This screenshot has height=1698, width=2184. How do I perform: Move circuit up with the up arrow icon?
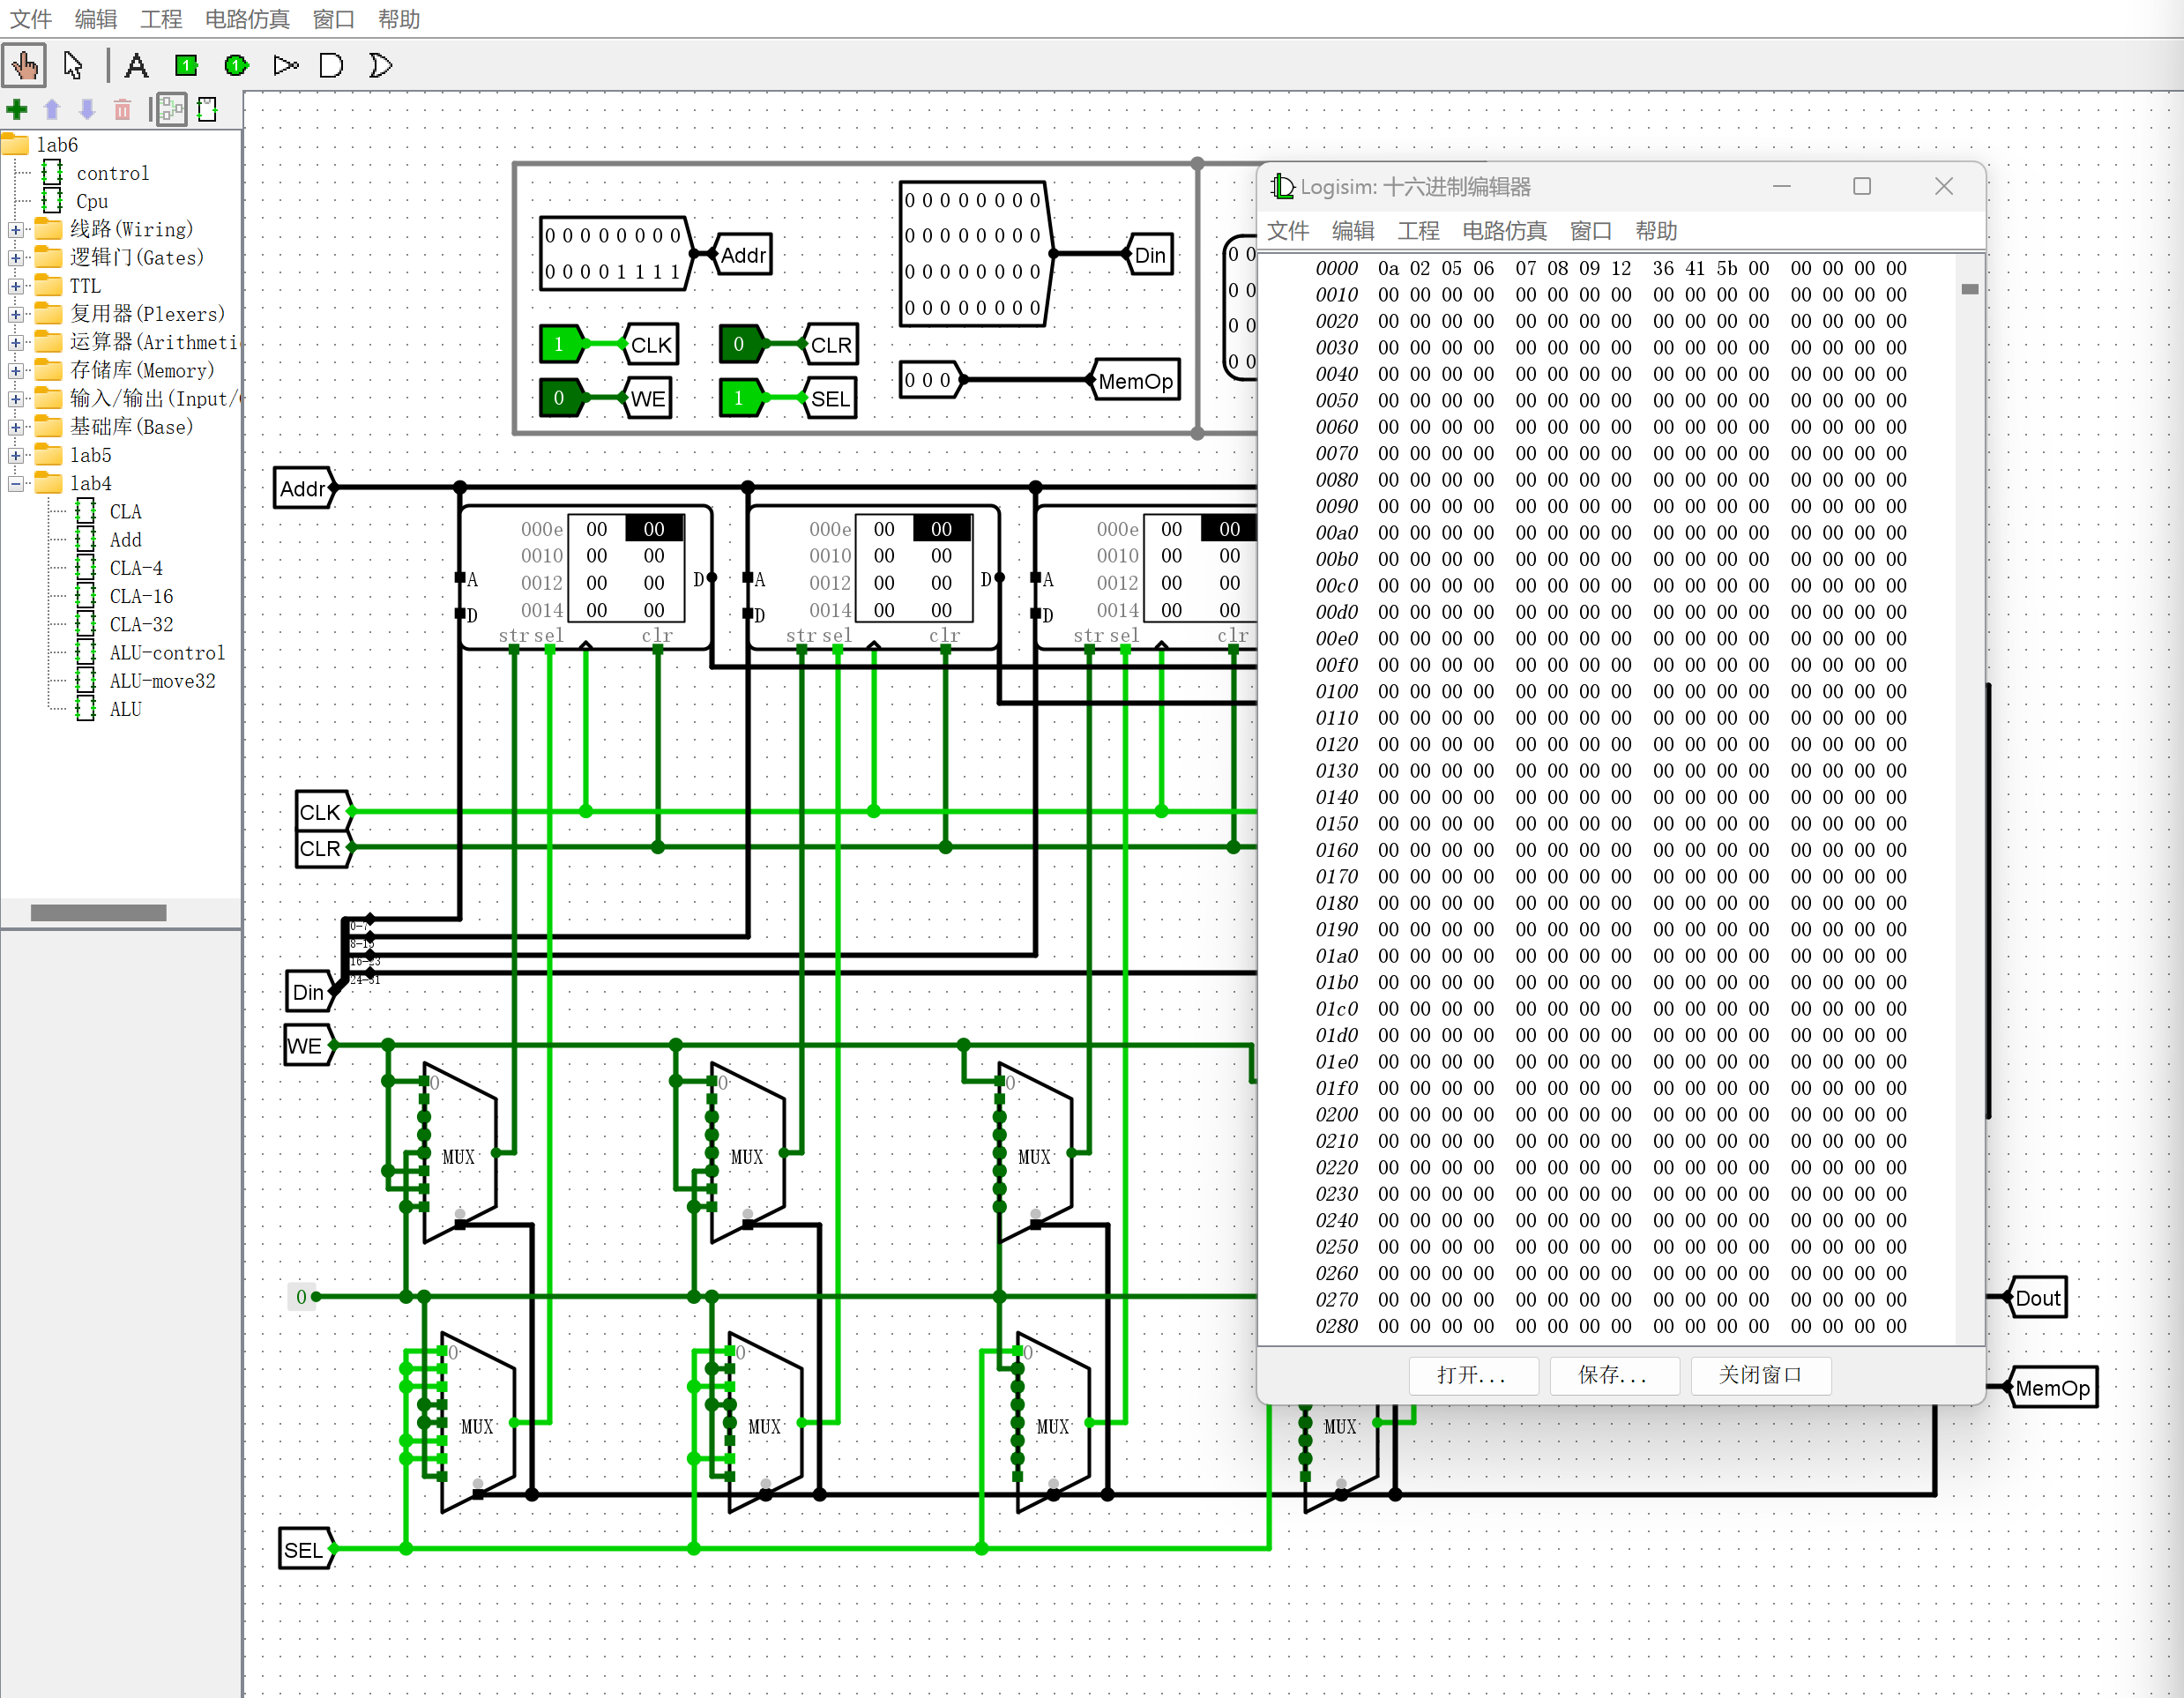52,109
